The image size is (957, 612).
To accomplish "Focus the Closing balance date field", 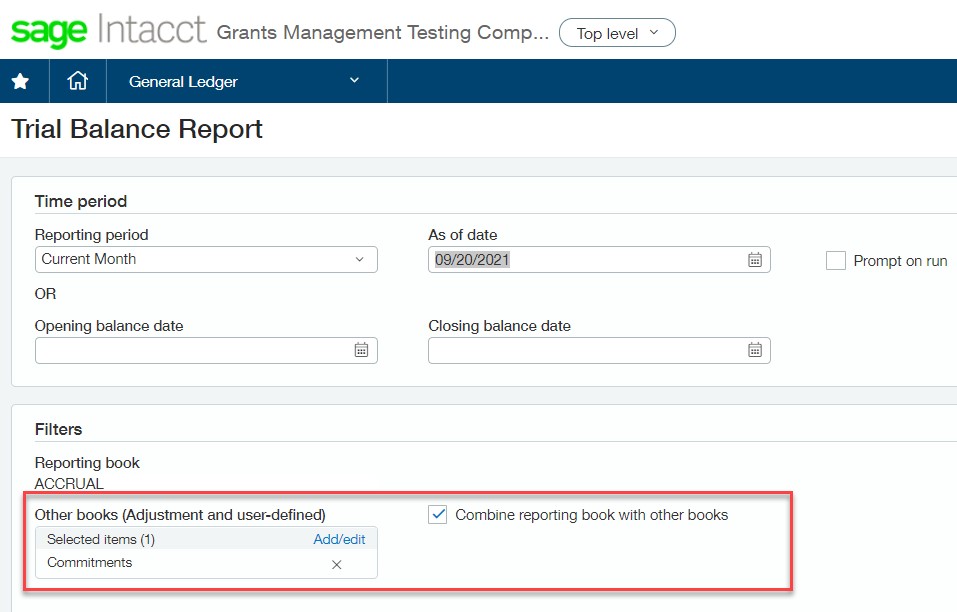I will click(585, 350).
